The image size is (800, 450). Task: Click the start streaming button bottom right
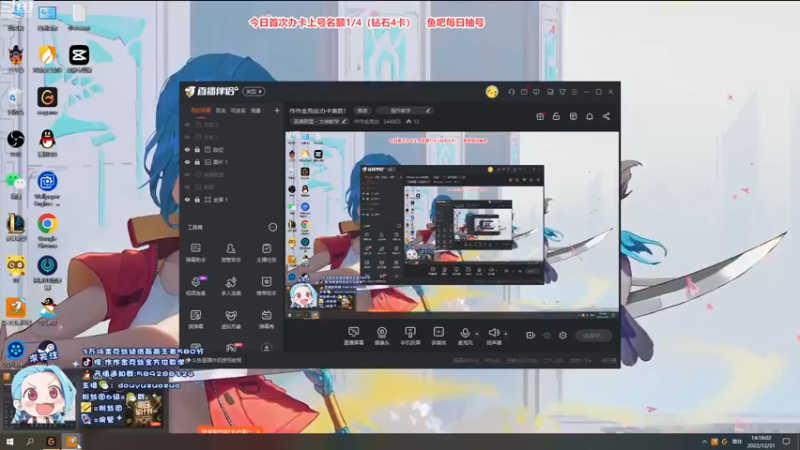[x=593, y=336]
